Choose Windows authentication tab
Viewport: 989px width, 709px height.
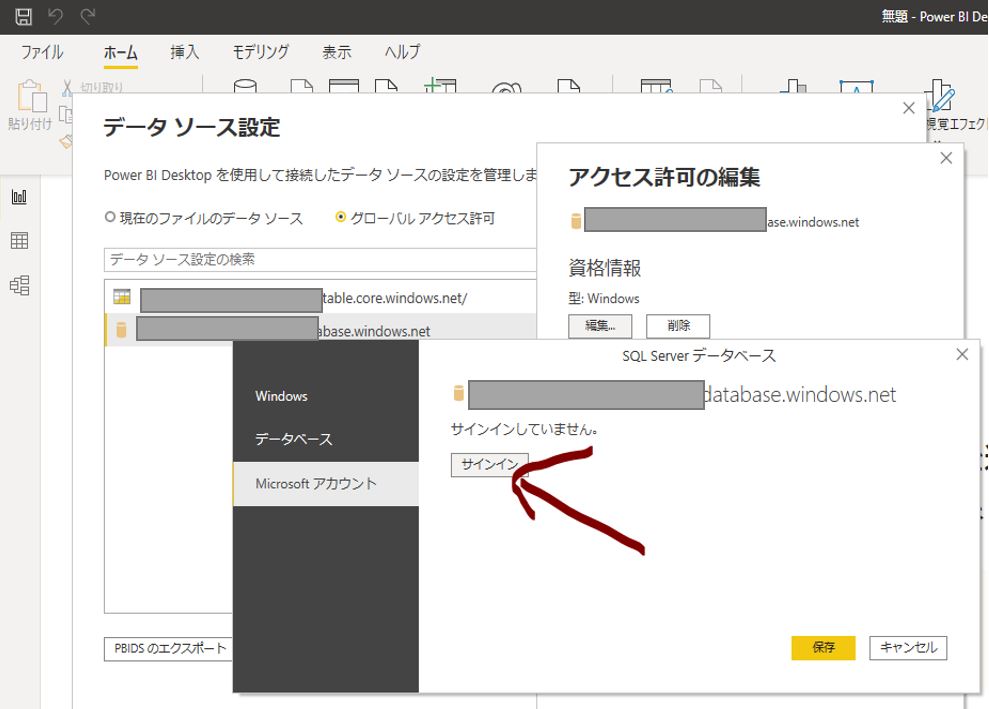[x=281, y=396]
